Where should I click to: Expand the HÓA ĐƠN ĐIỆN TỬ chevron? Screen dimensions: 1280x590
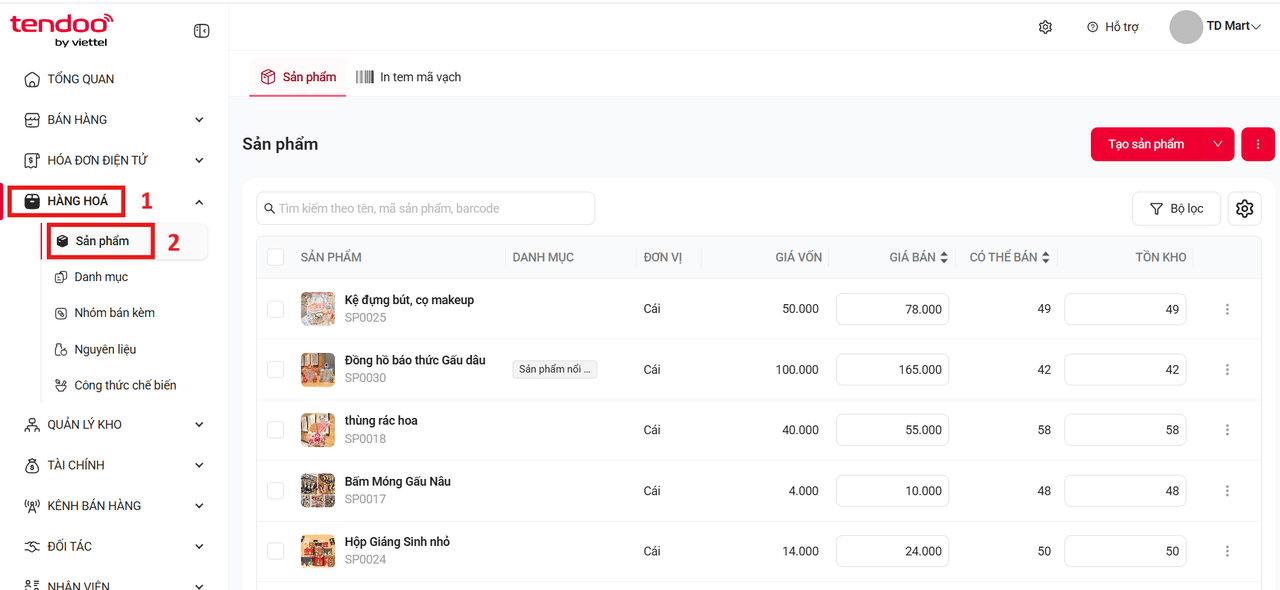tap(199, 160)
